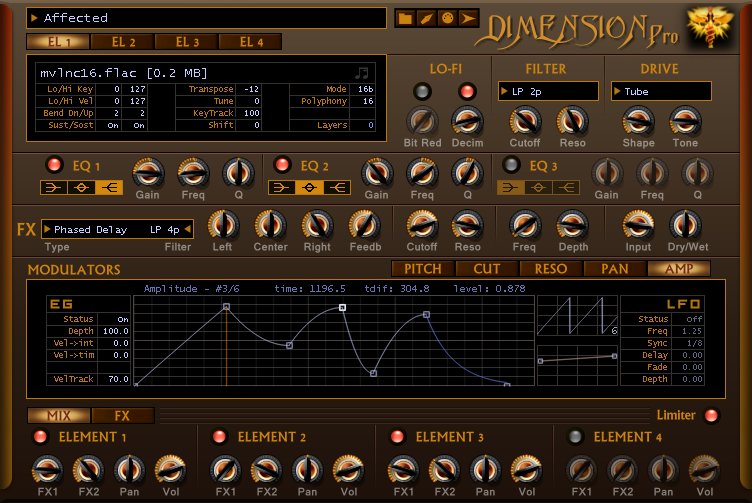Click the round options icon in top toolbar
Screen dimensions: 752x503
coord(447,19)
